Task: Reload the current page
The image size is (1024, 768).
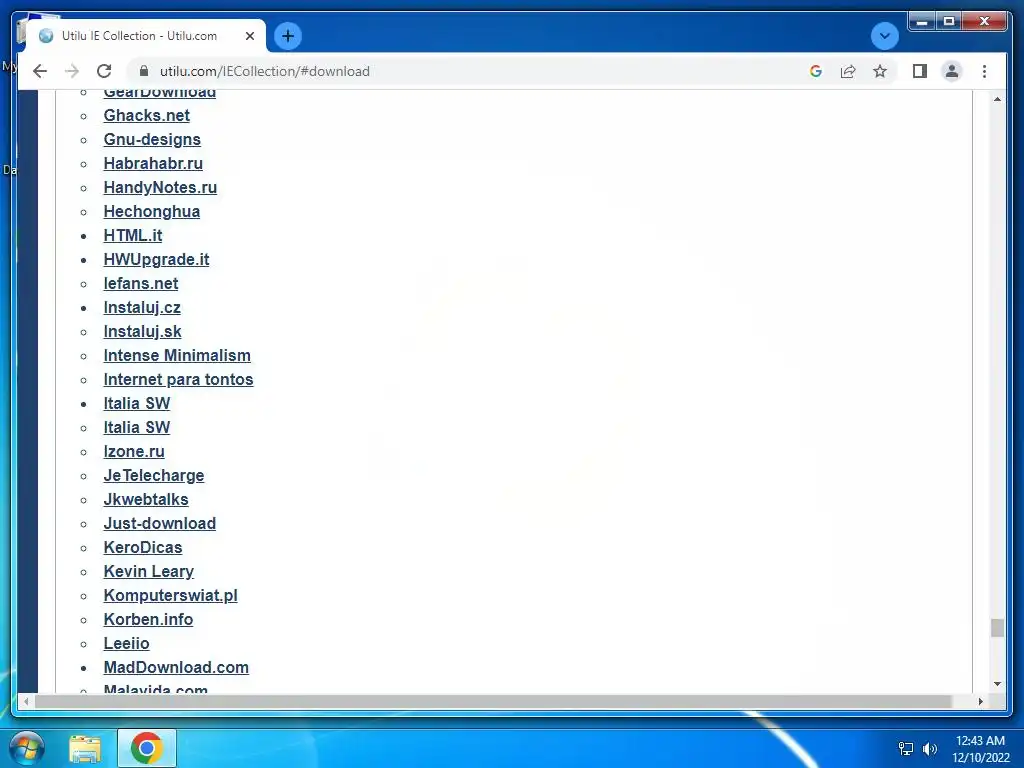Action: (104, 71)
